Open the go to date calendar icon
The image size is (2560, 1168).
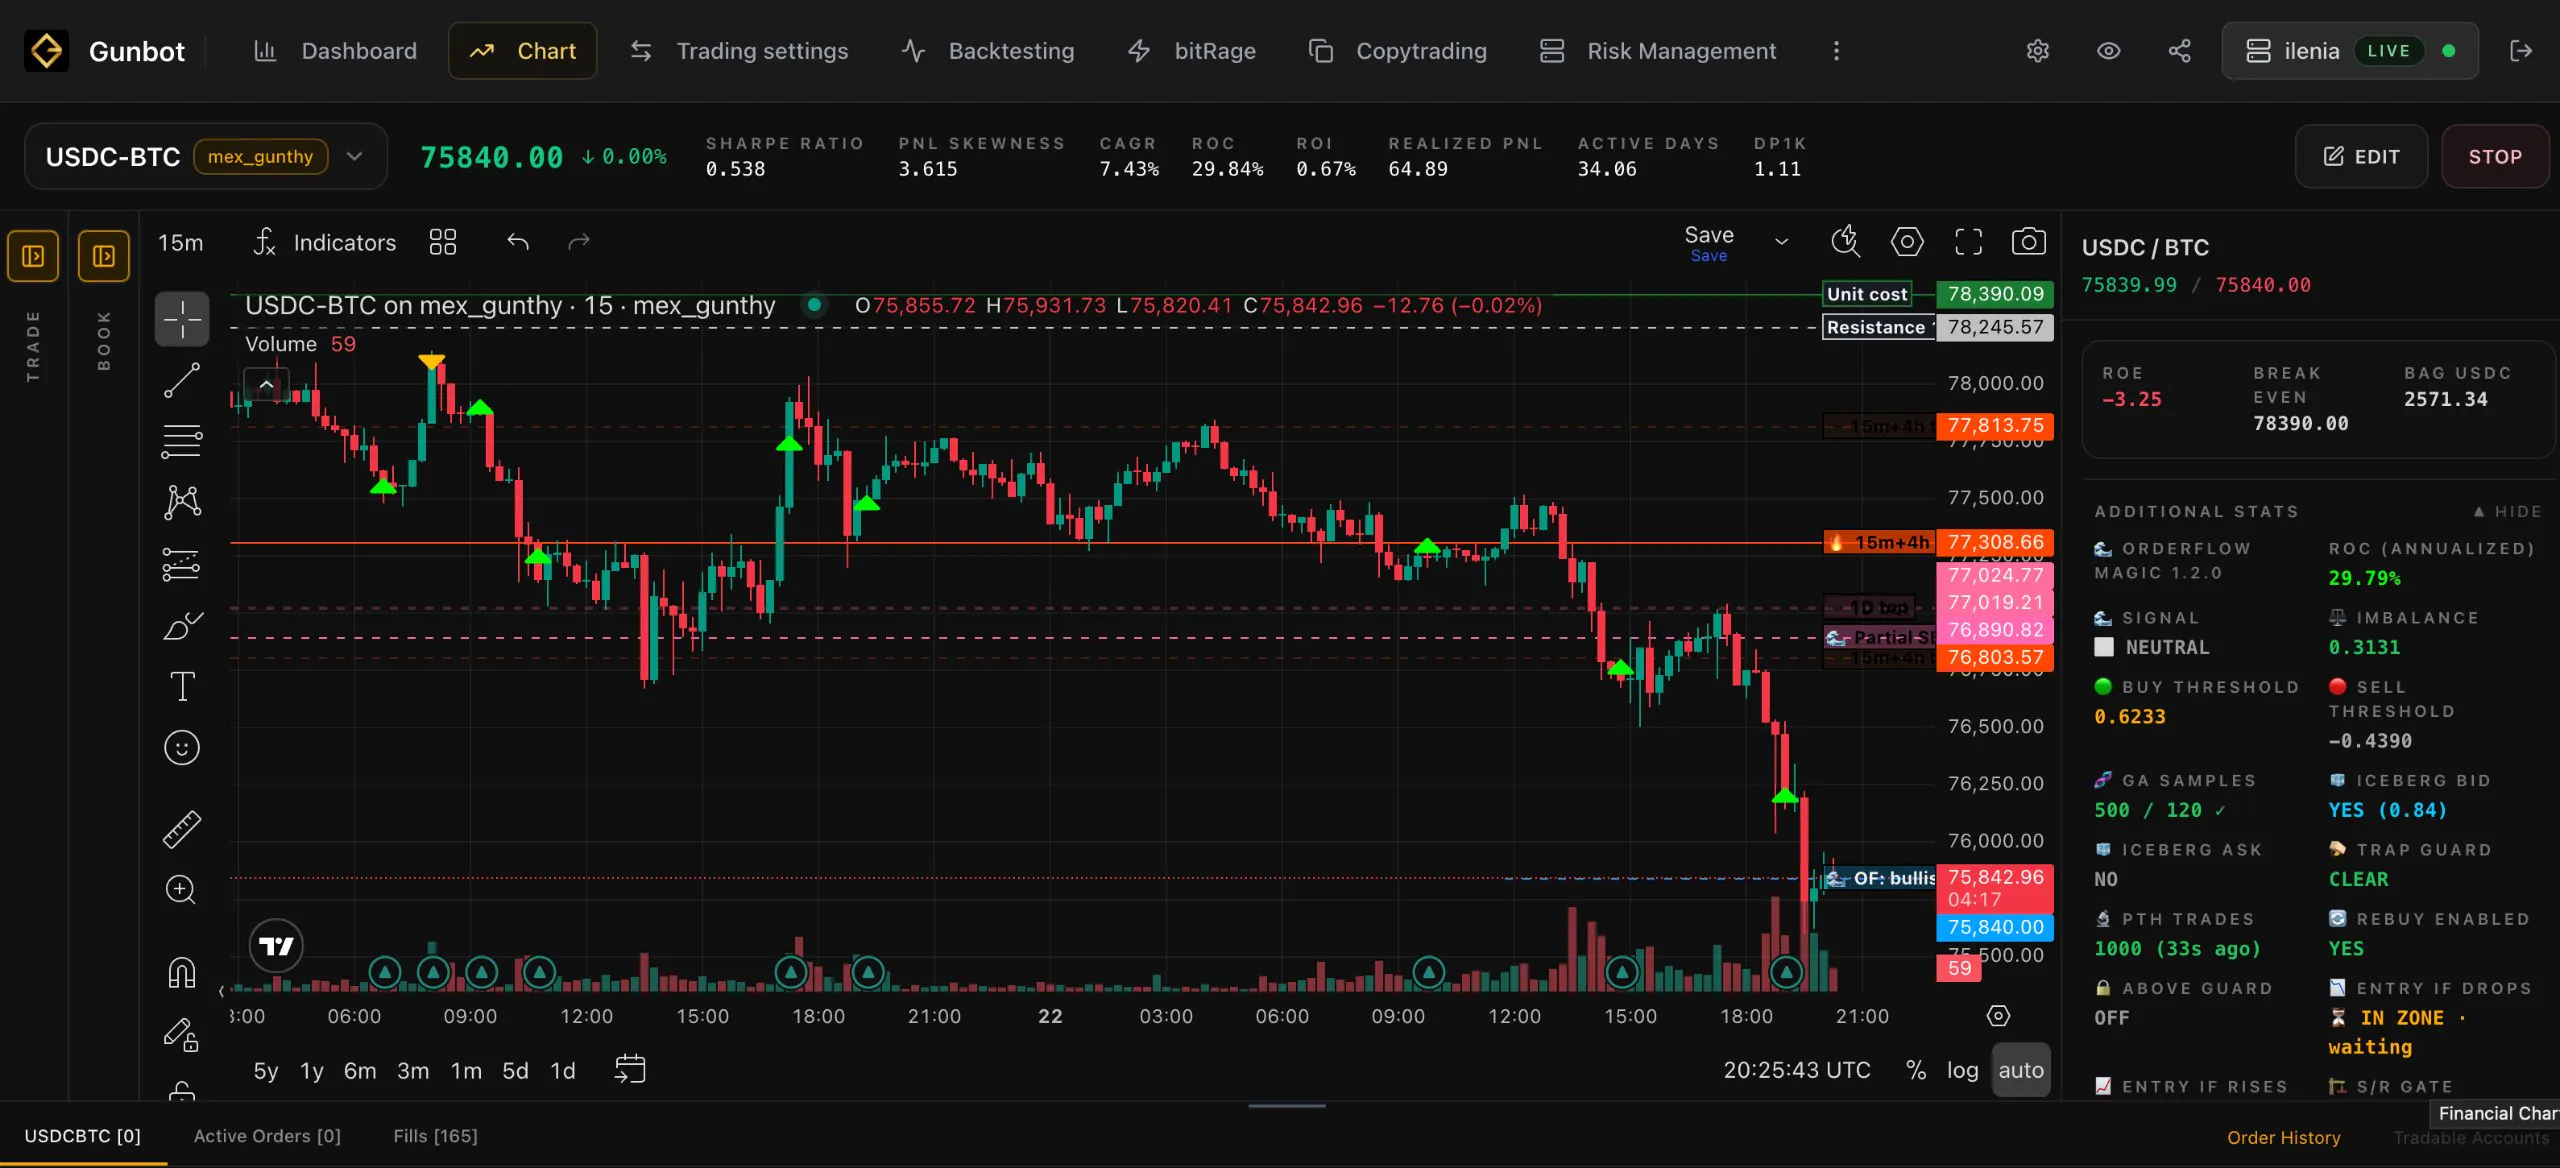click(x=630, y=1069)
